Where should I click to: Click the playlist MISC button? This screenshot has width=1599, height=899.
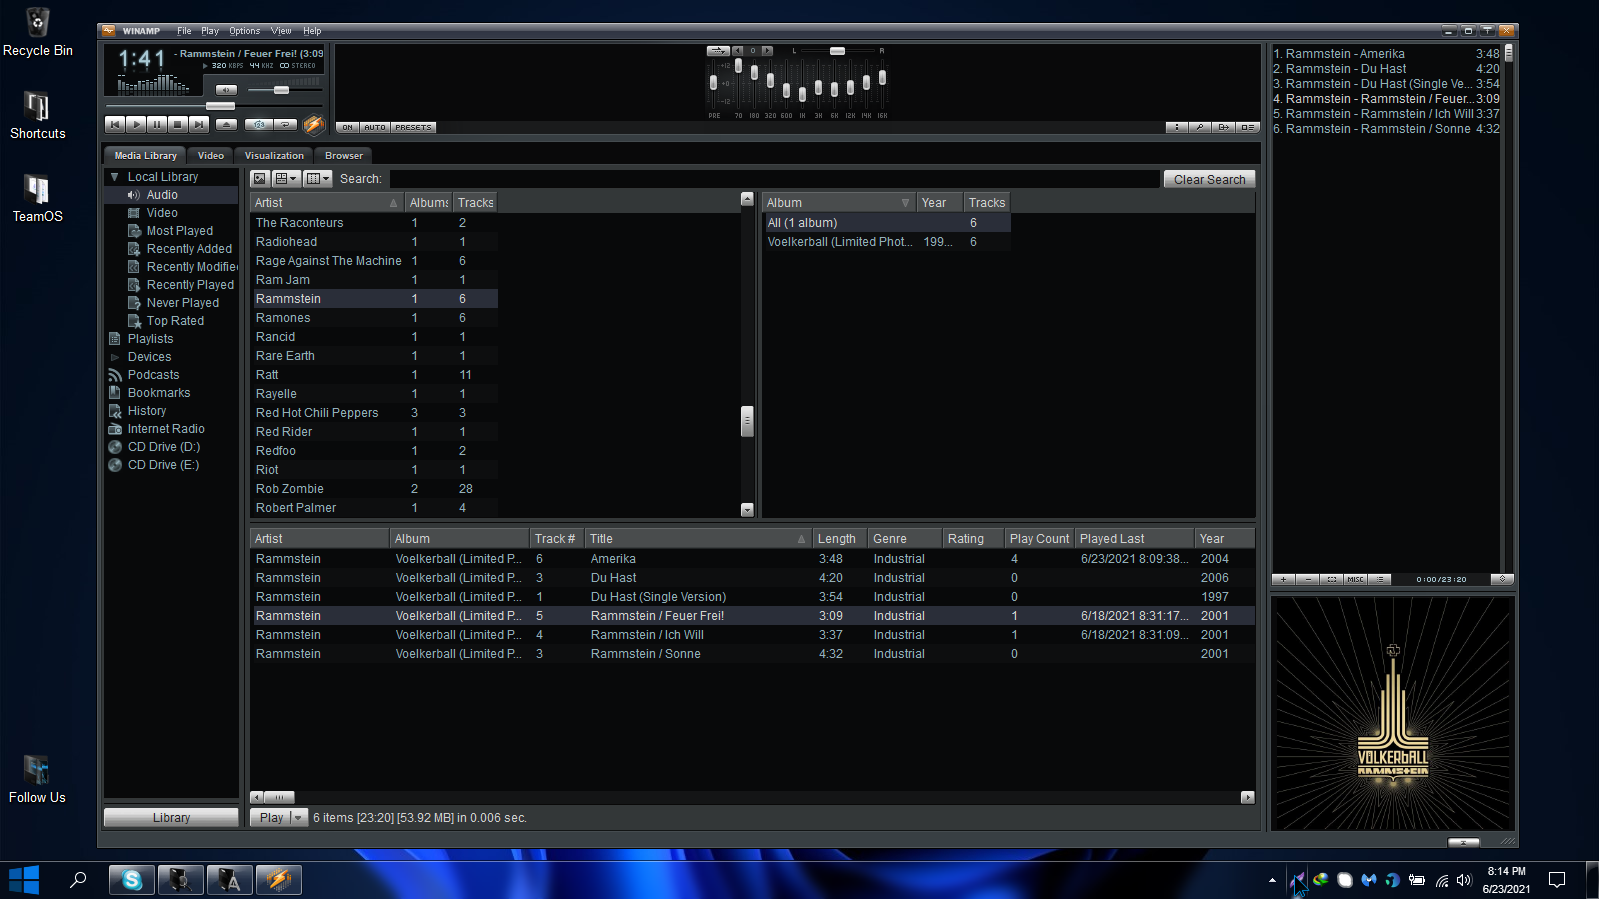coord(1355,579)
